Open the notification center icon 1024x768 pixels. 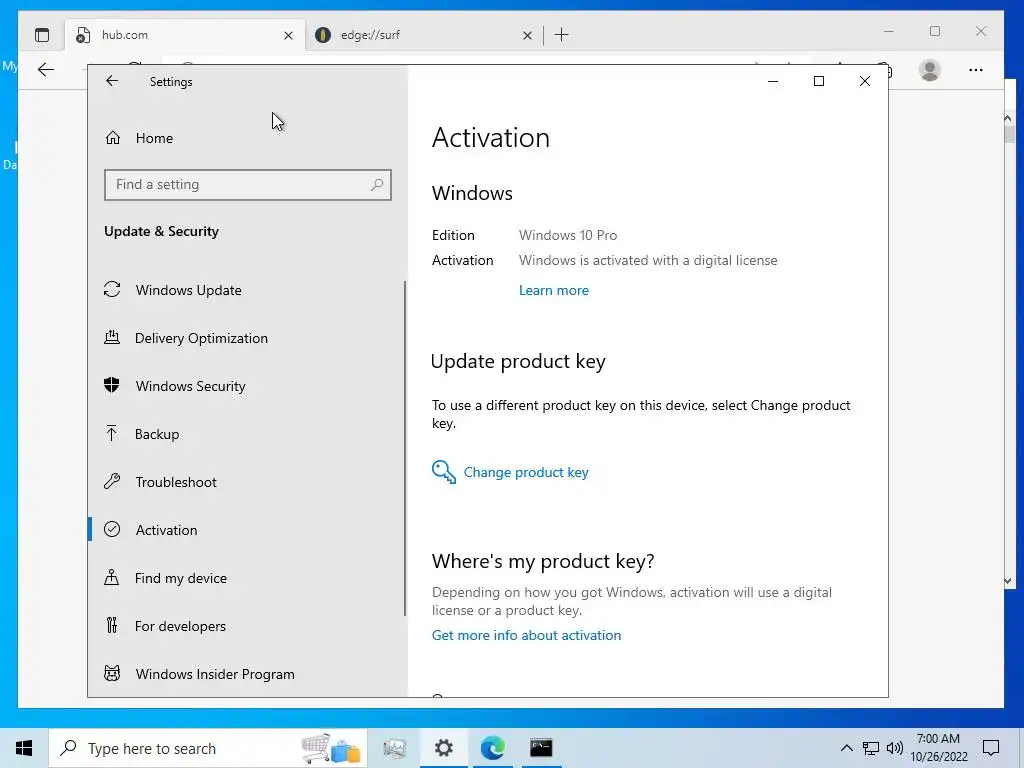coord(991,748)
